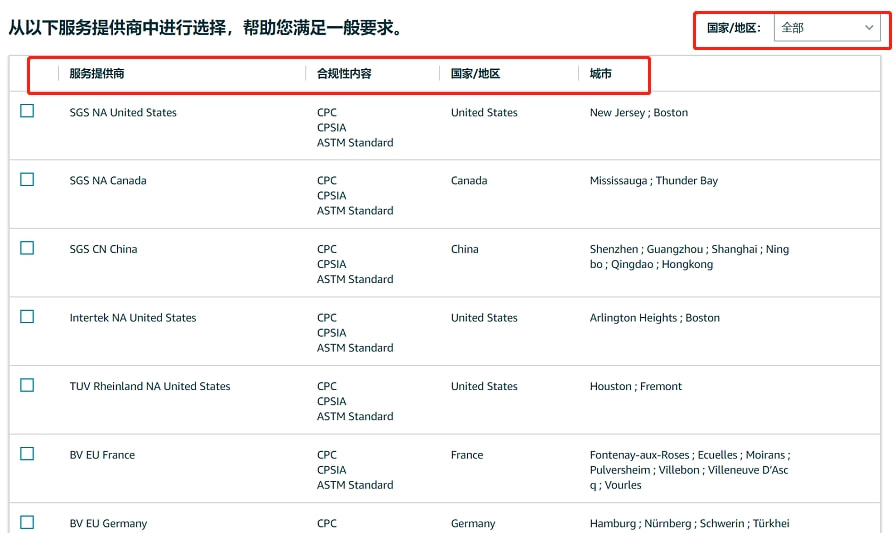Click the cities cell starting Hamburg ; Nürnberg
The image size is (896, 533).
click(x=690, y=523)
